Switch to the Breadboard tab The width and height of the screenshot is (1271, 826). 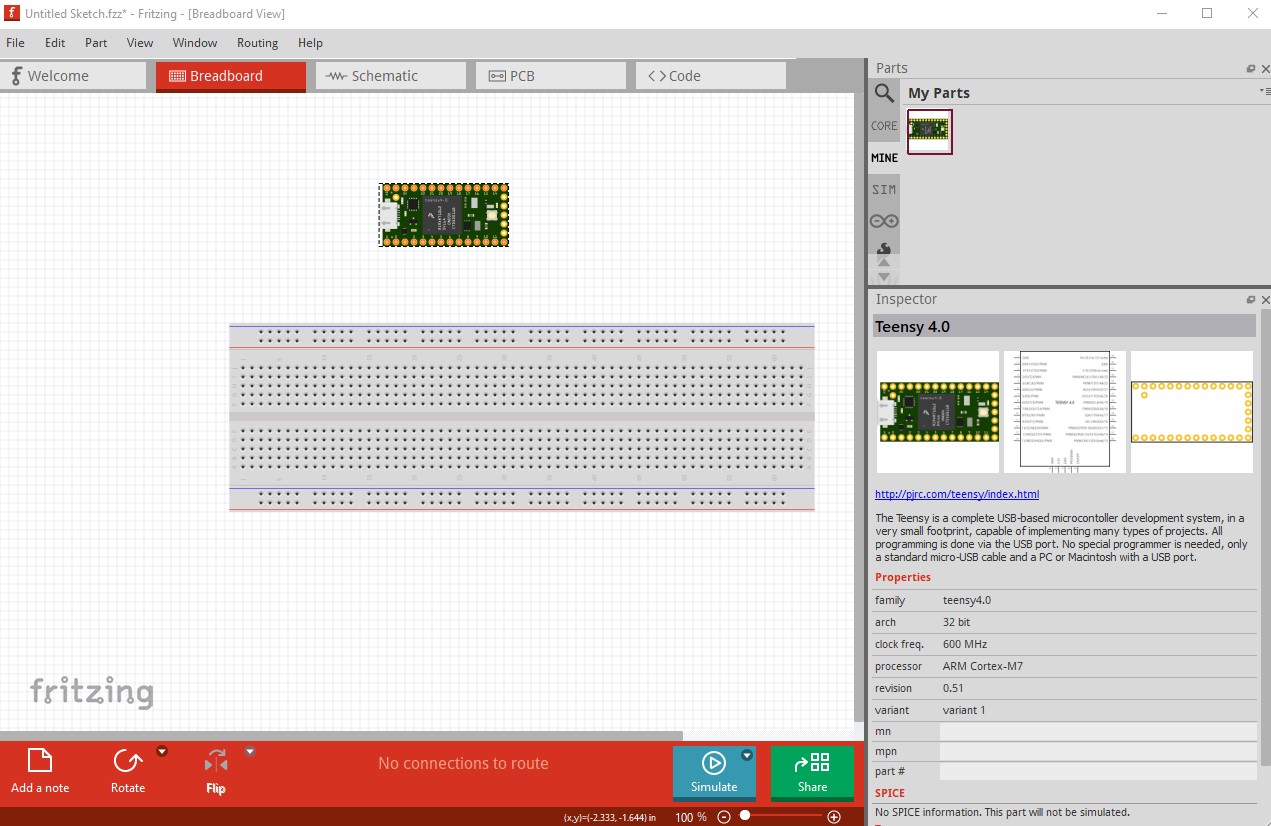[231, 76]
